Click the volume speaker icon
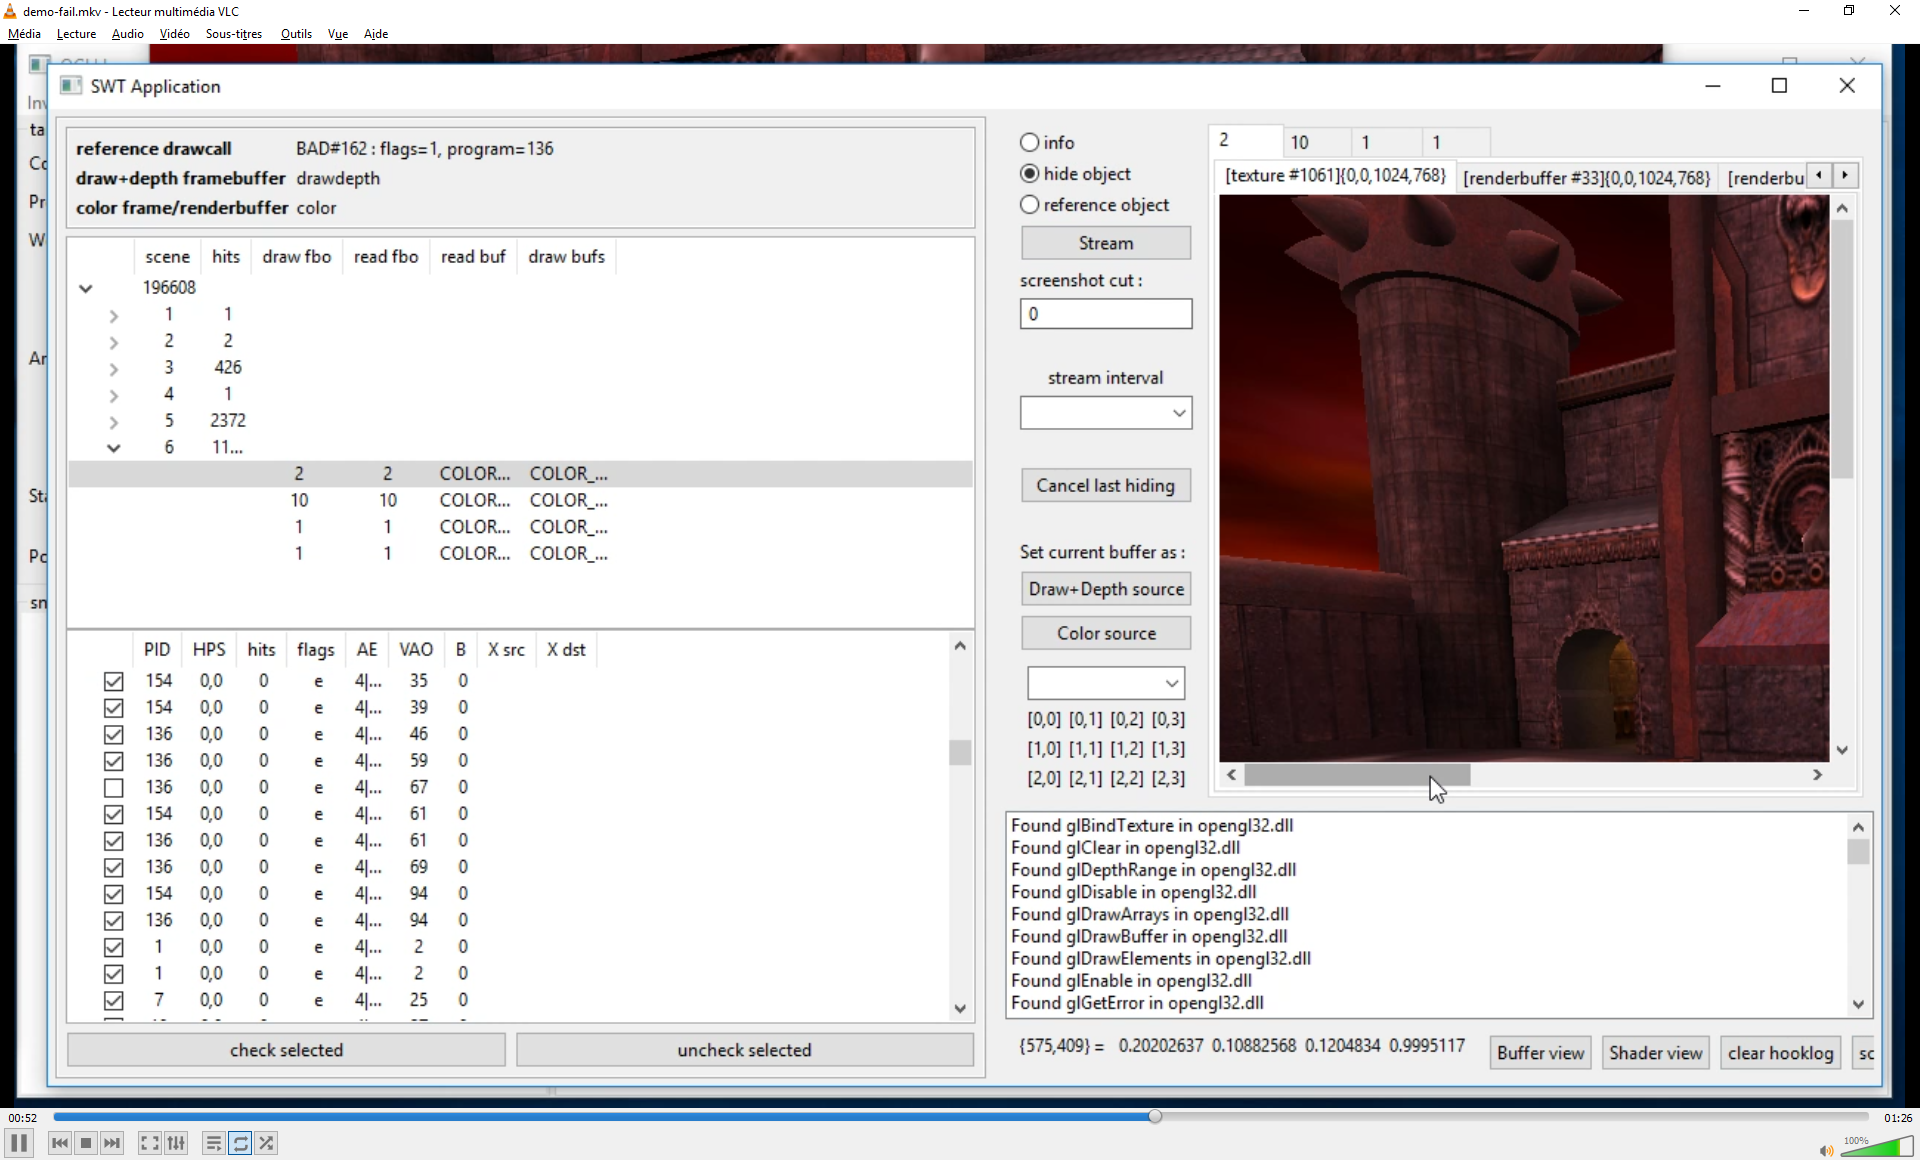 click(x=1826, y=1150)
